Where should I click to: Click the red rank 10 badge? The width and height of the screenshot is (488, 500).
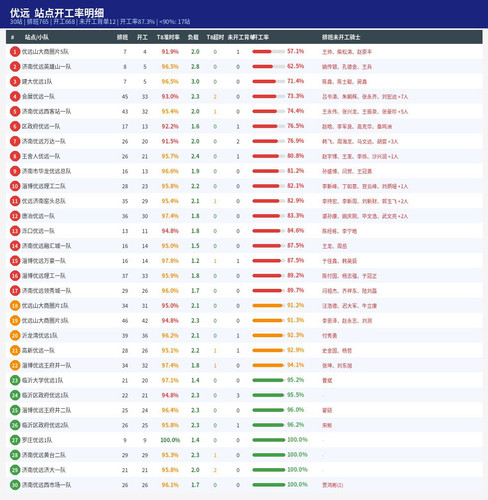point(15,186)
